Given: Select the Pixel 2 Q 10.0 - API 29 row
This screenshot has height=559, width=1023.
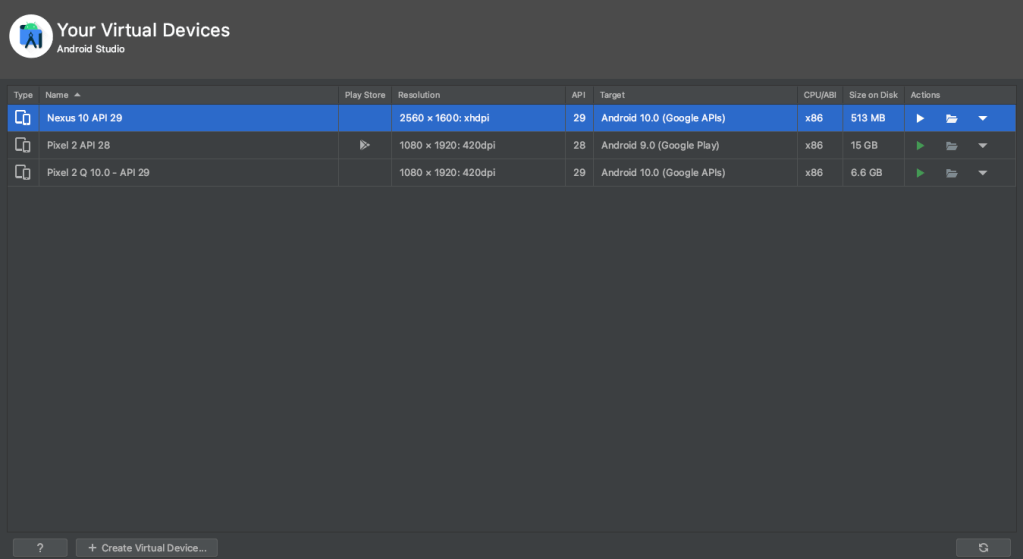Looking at the screenshot, I should 180,173.
